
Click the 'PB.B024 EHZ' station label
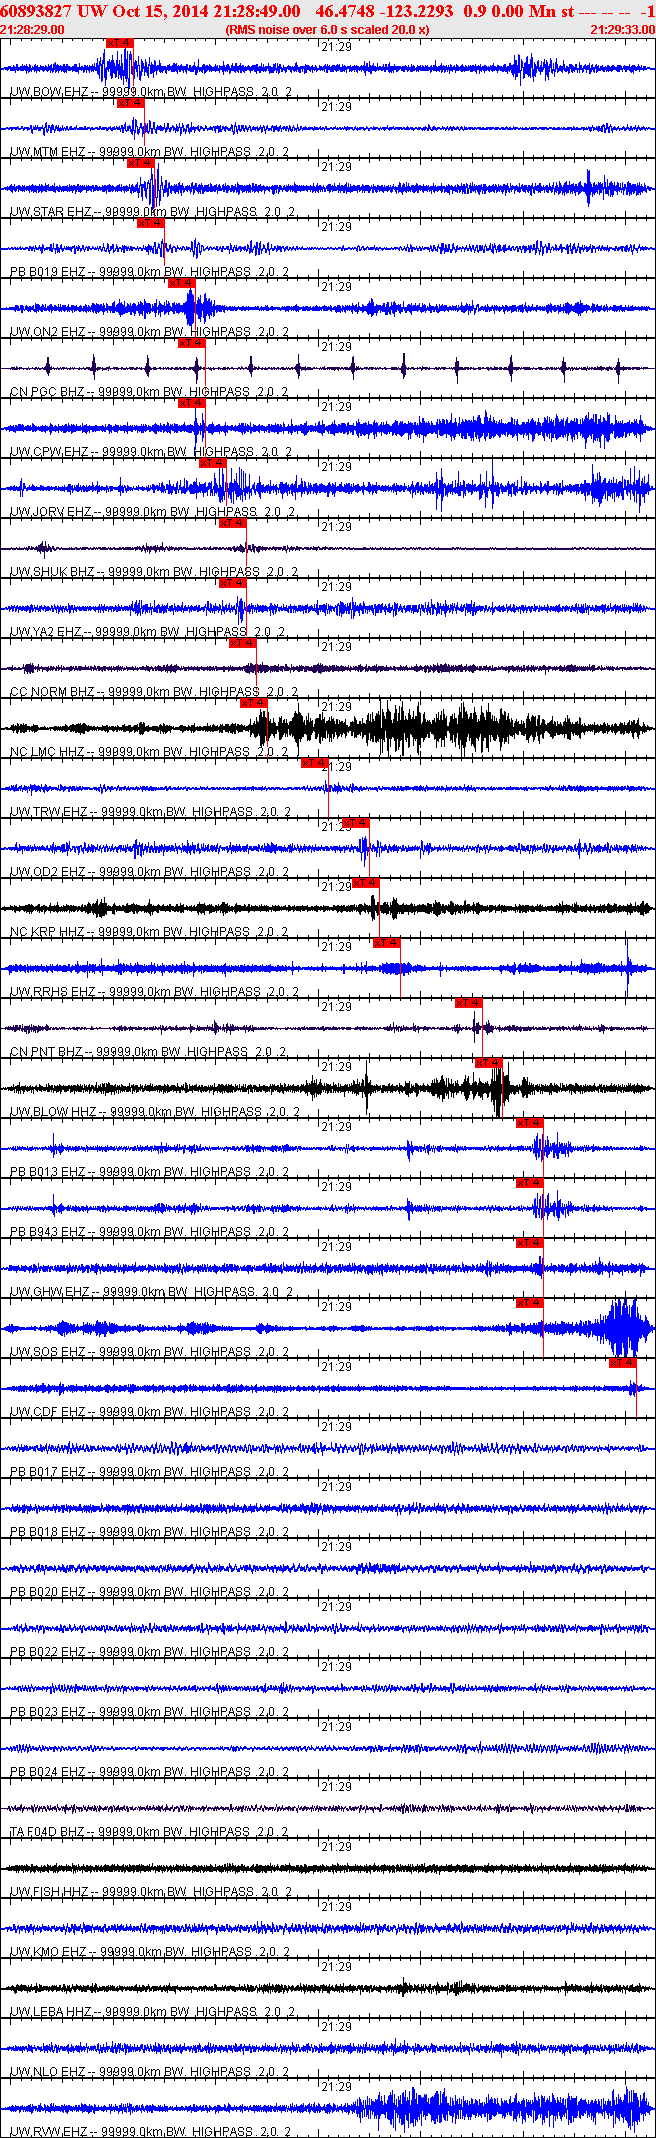coord(47,1772)
